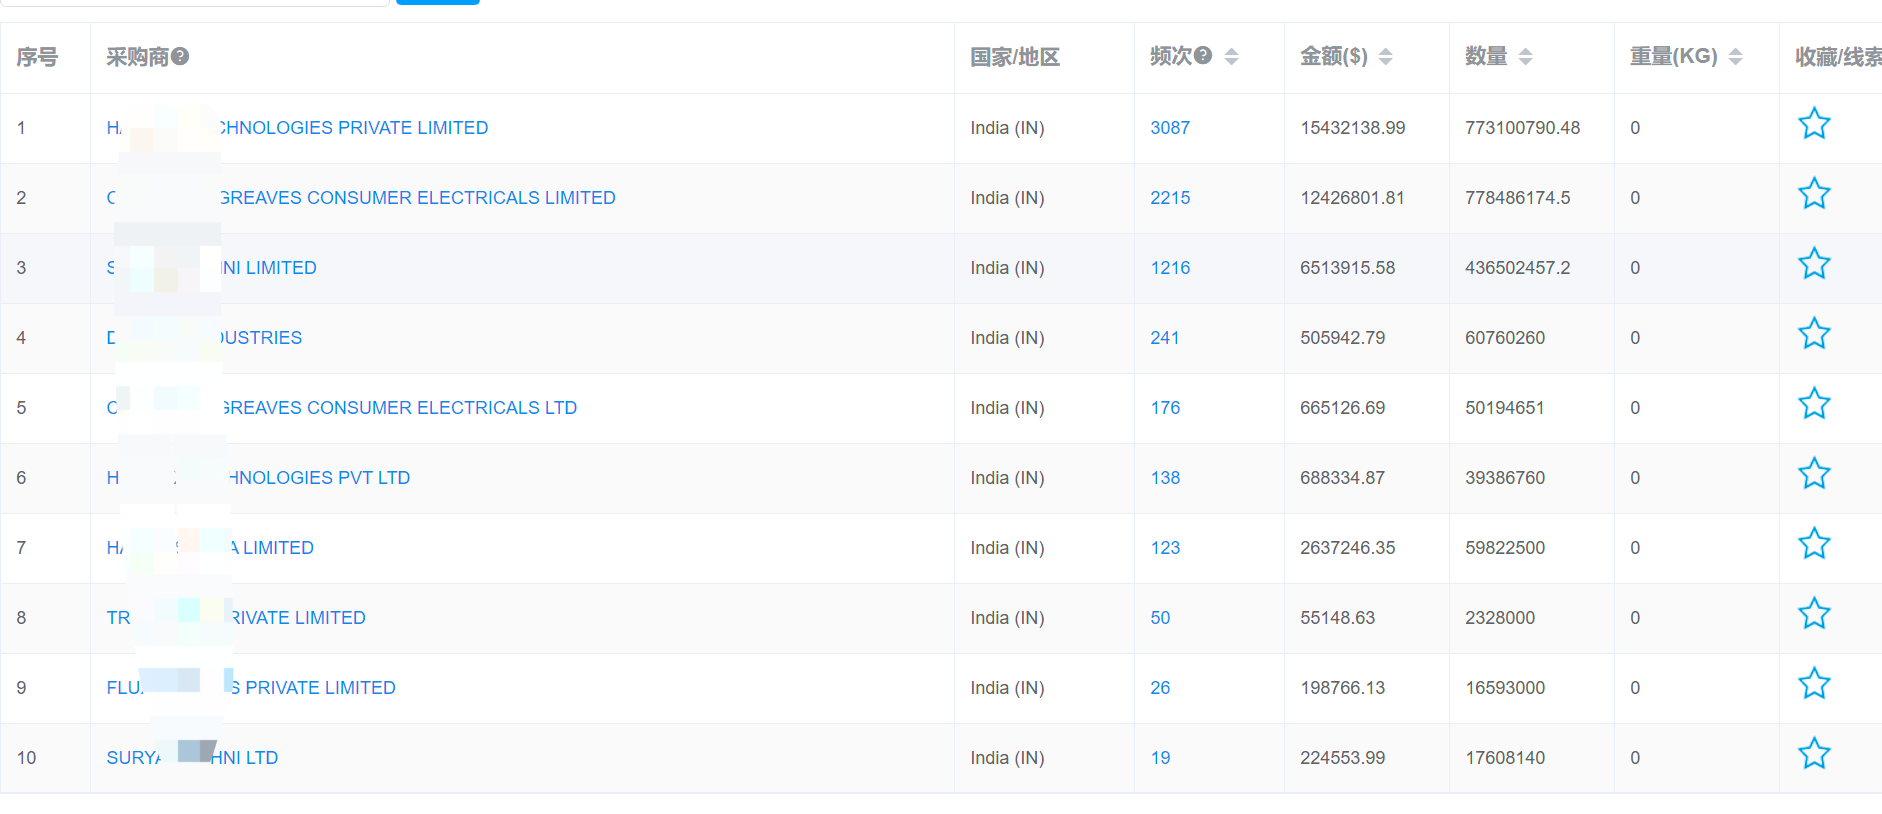This screenshot has height=814, width=1882.
Task: Favorite the row 4 buyer with frequency 241
Action: point(1814,334)
